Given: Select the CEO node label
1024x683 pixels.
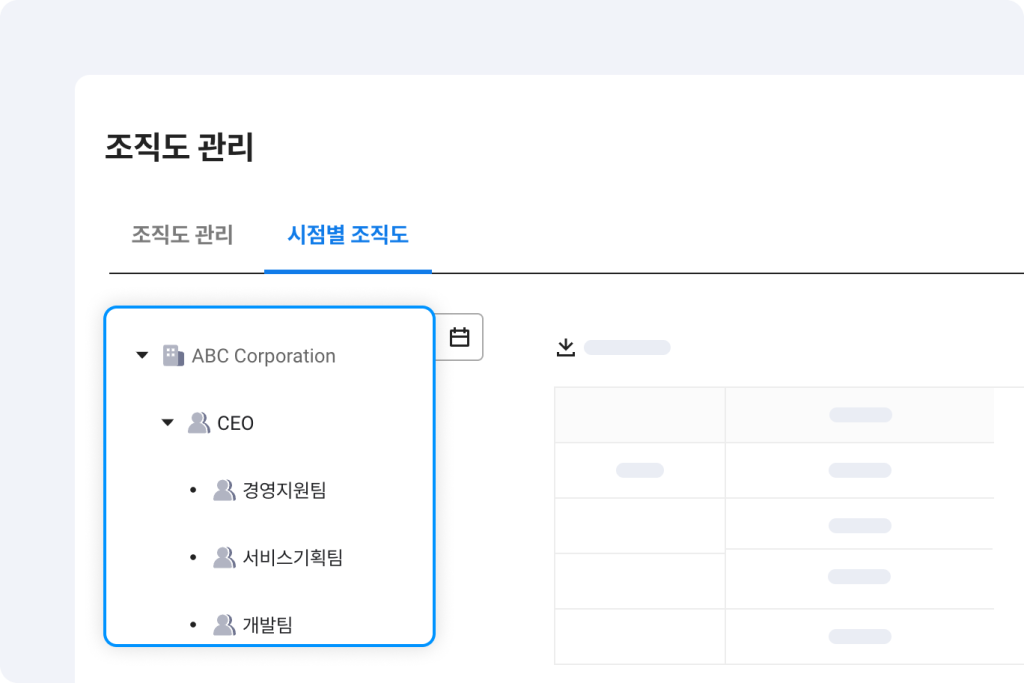Looking at the screenshot, I should (236, 423).
